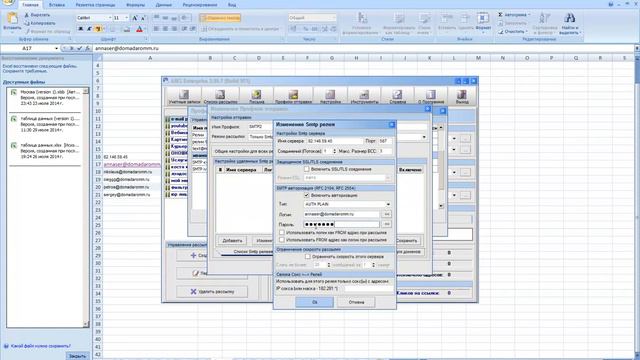Open Excel Name Box A17 dropdown
This screenshot has height=360, width=640.
(56, 48)
